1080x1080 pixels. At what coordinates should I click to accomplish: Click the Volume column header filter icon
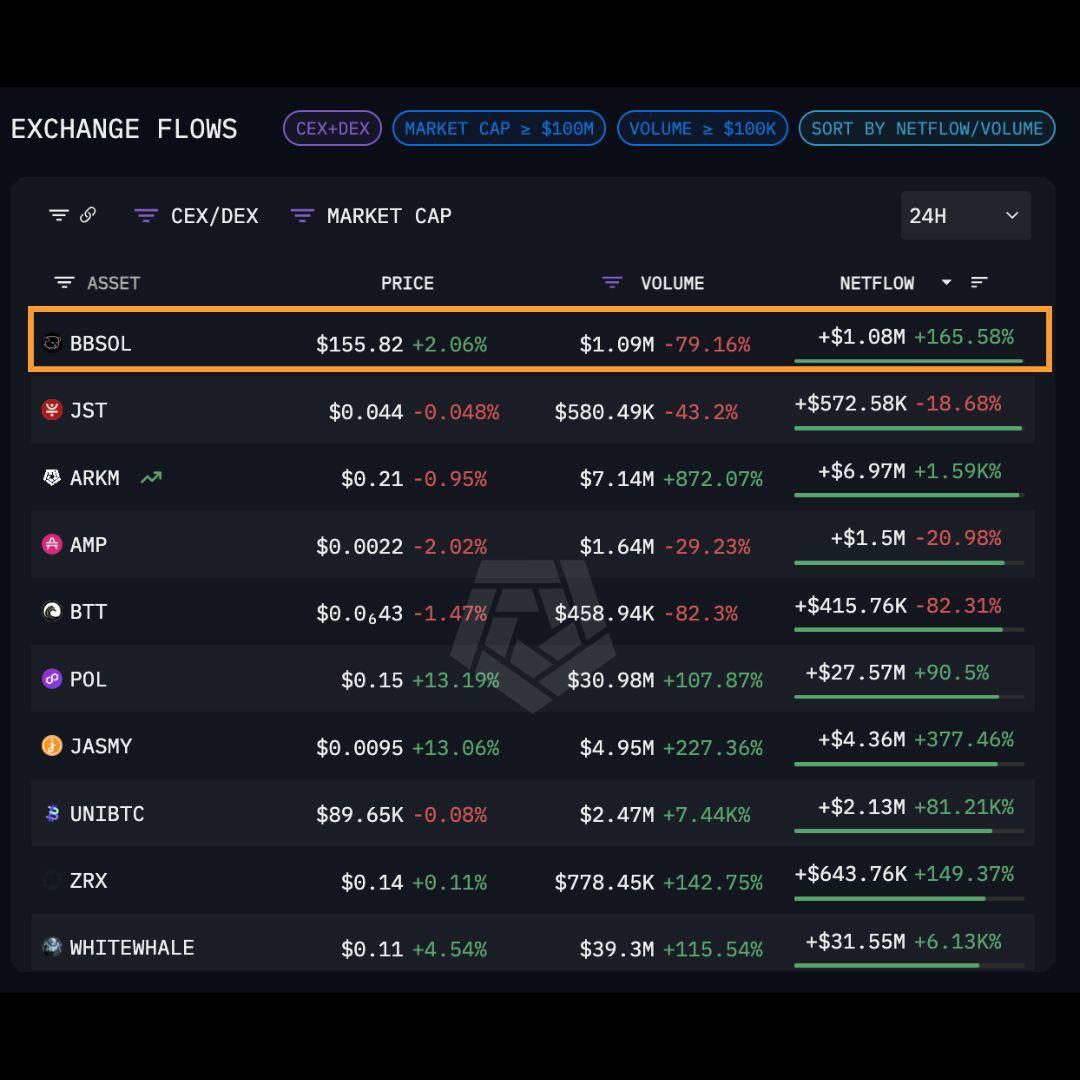point(612,283)
